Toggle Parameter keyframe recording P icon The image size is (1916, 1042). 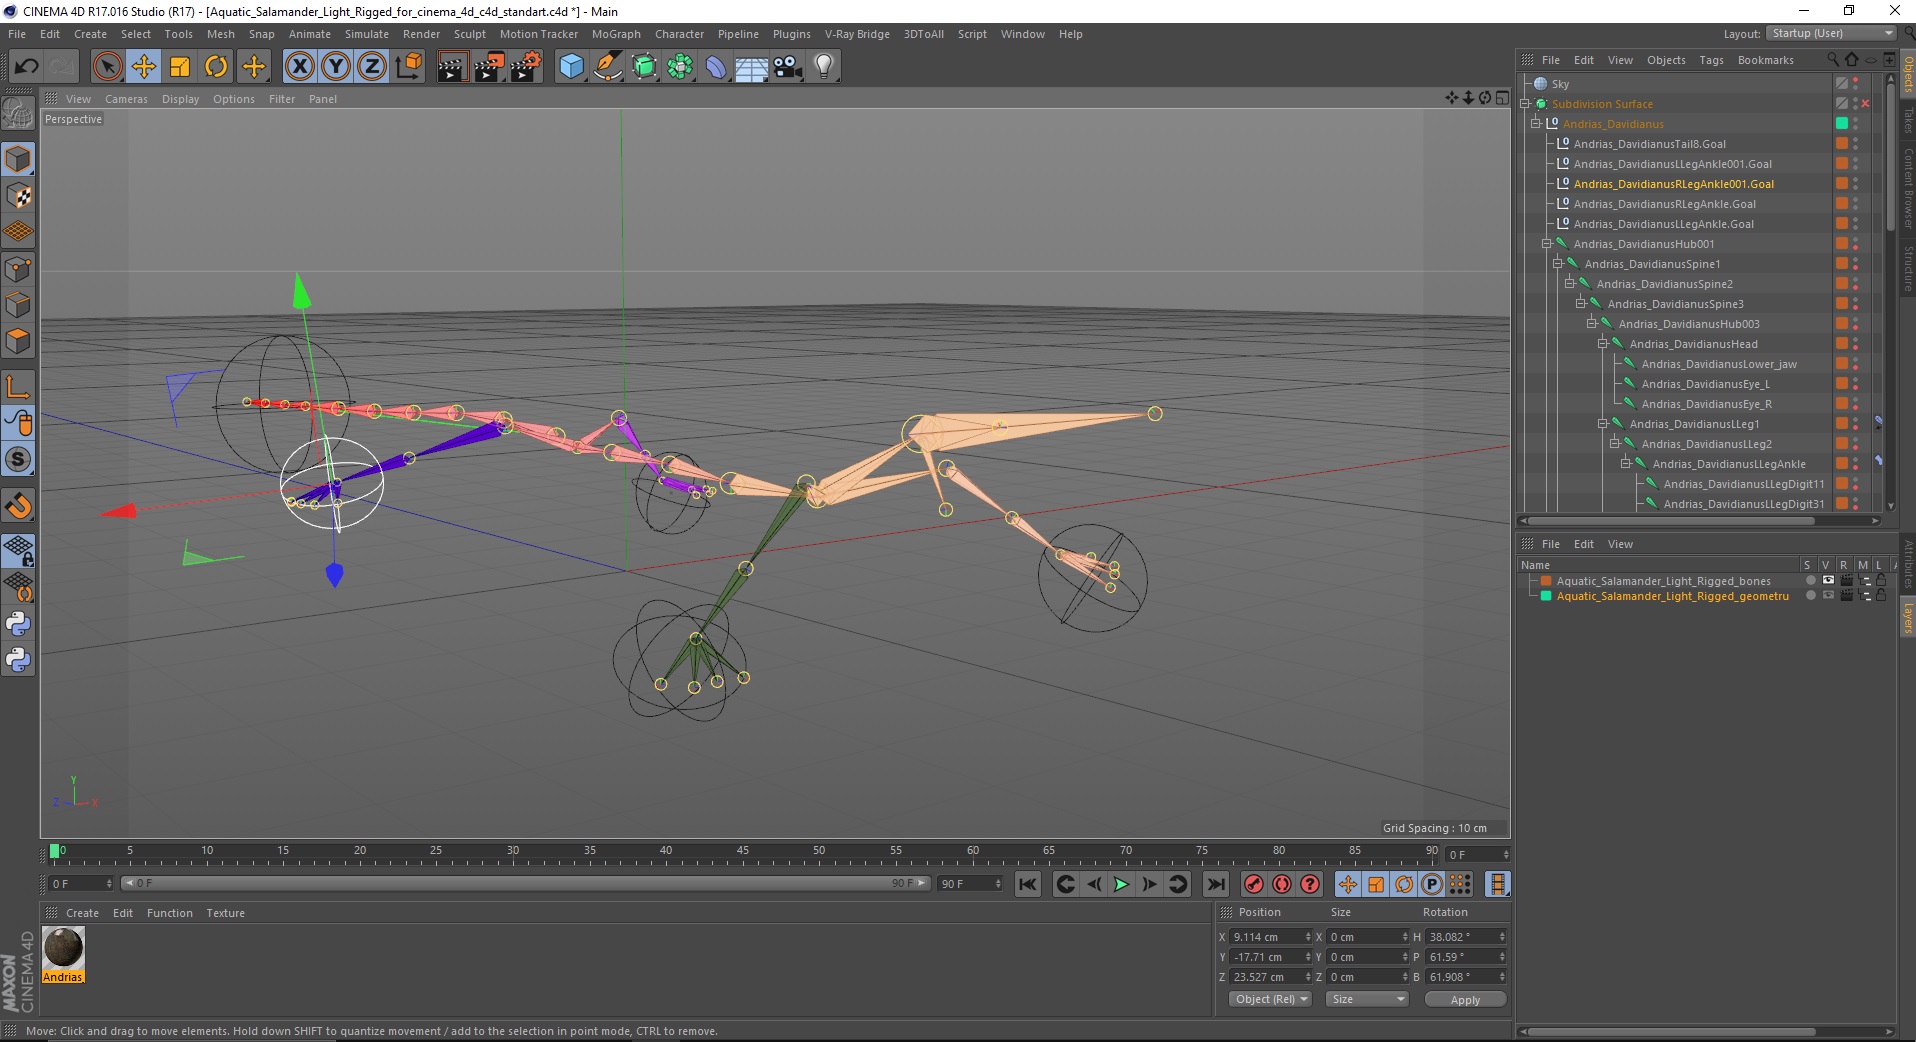[x=1432, y=884]
